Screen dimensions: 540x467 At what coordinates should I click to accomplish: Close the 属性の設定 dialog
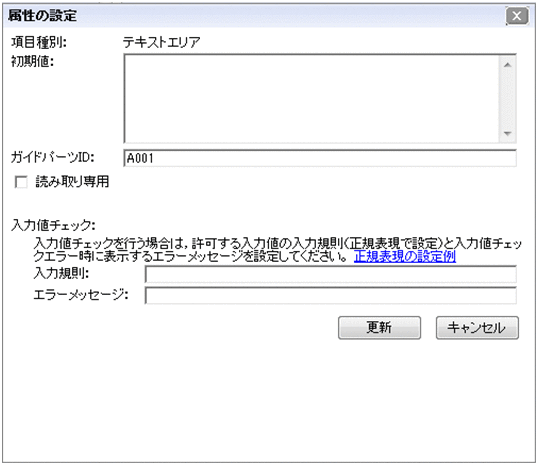point(517,16)
